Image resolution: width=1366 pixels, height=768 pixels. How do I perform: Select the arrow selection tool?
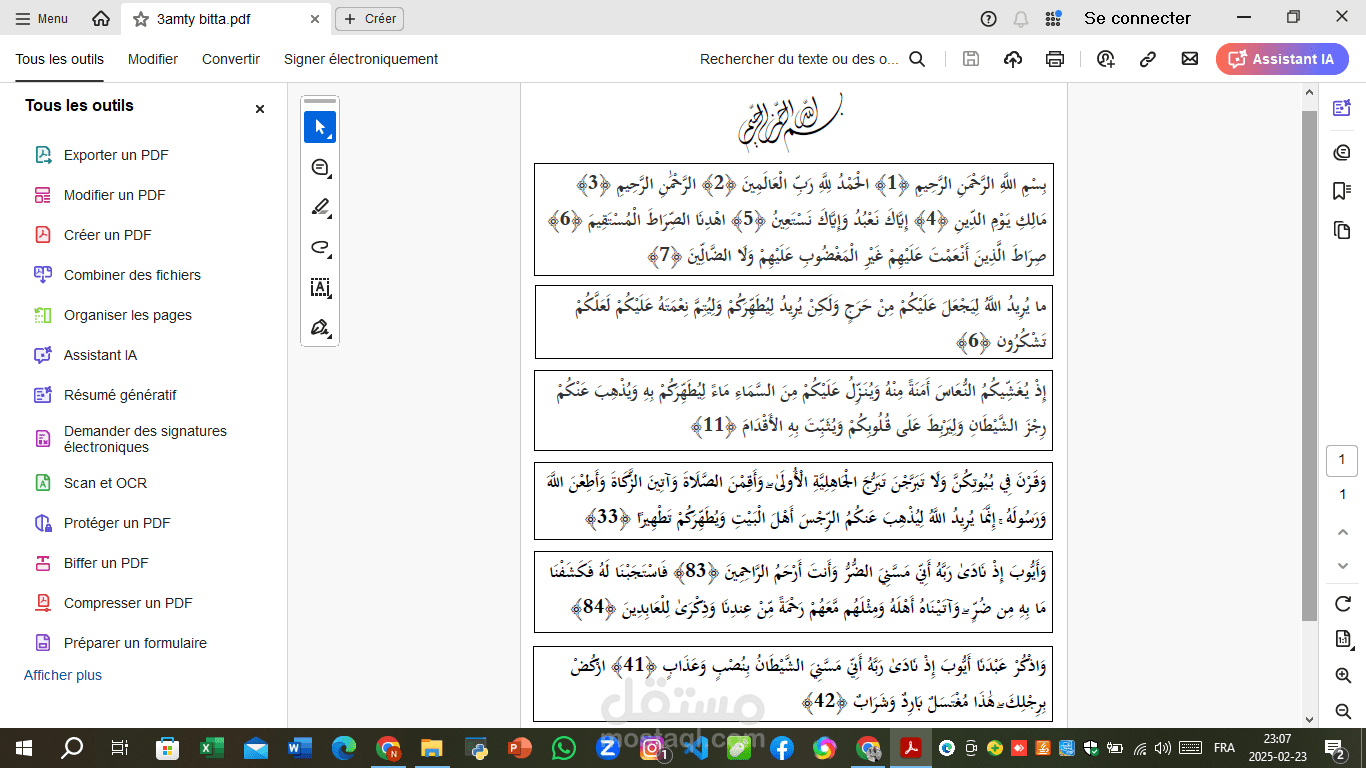click(320, 127)
